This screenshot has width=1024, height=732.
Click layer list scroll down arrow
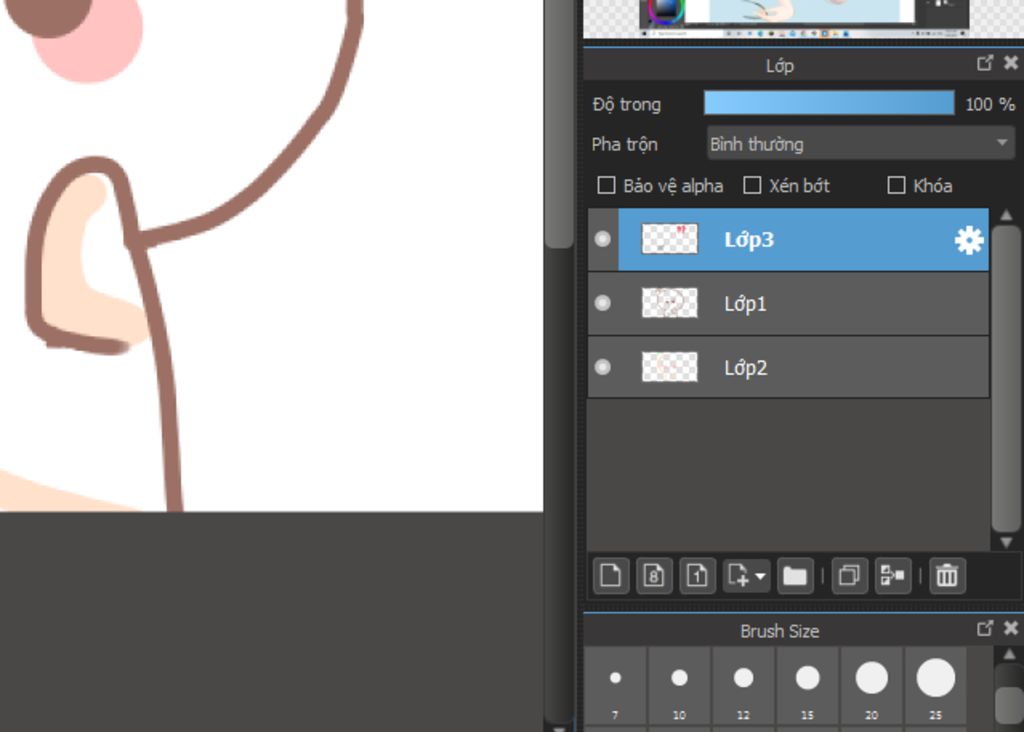pos(1006,542)
